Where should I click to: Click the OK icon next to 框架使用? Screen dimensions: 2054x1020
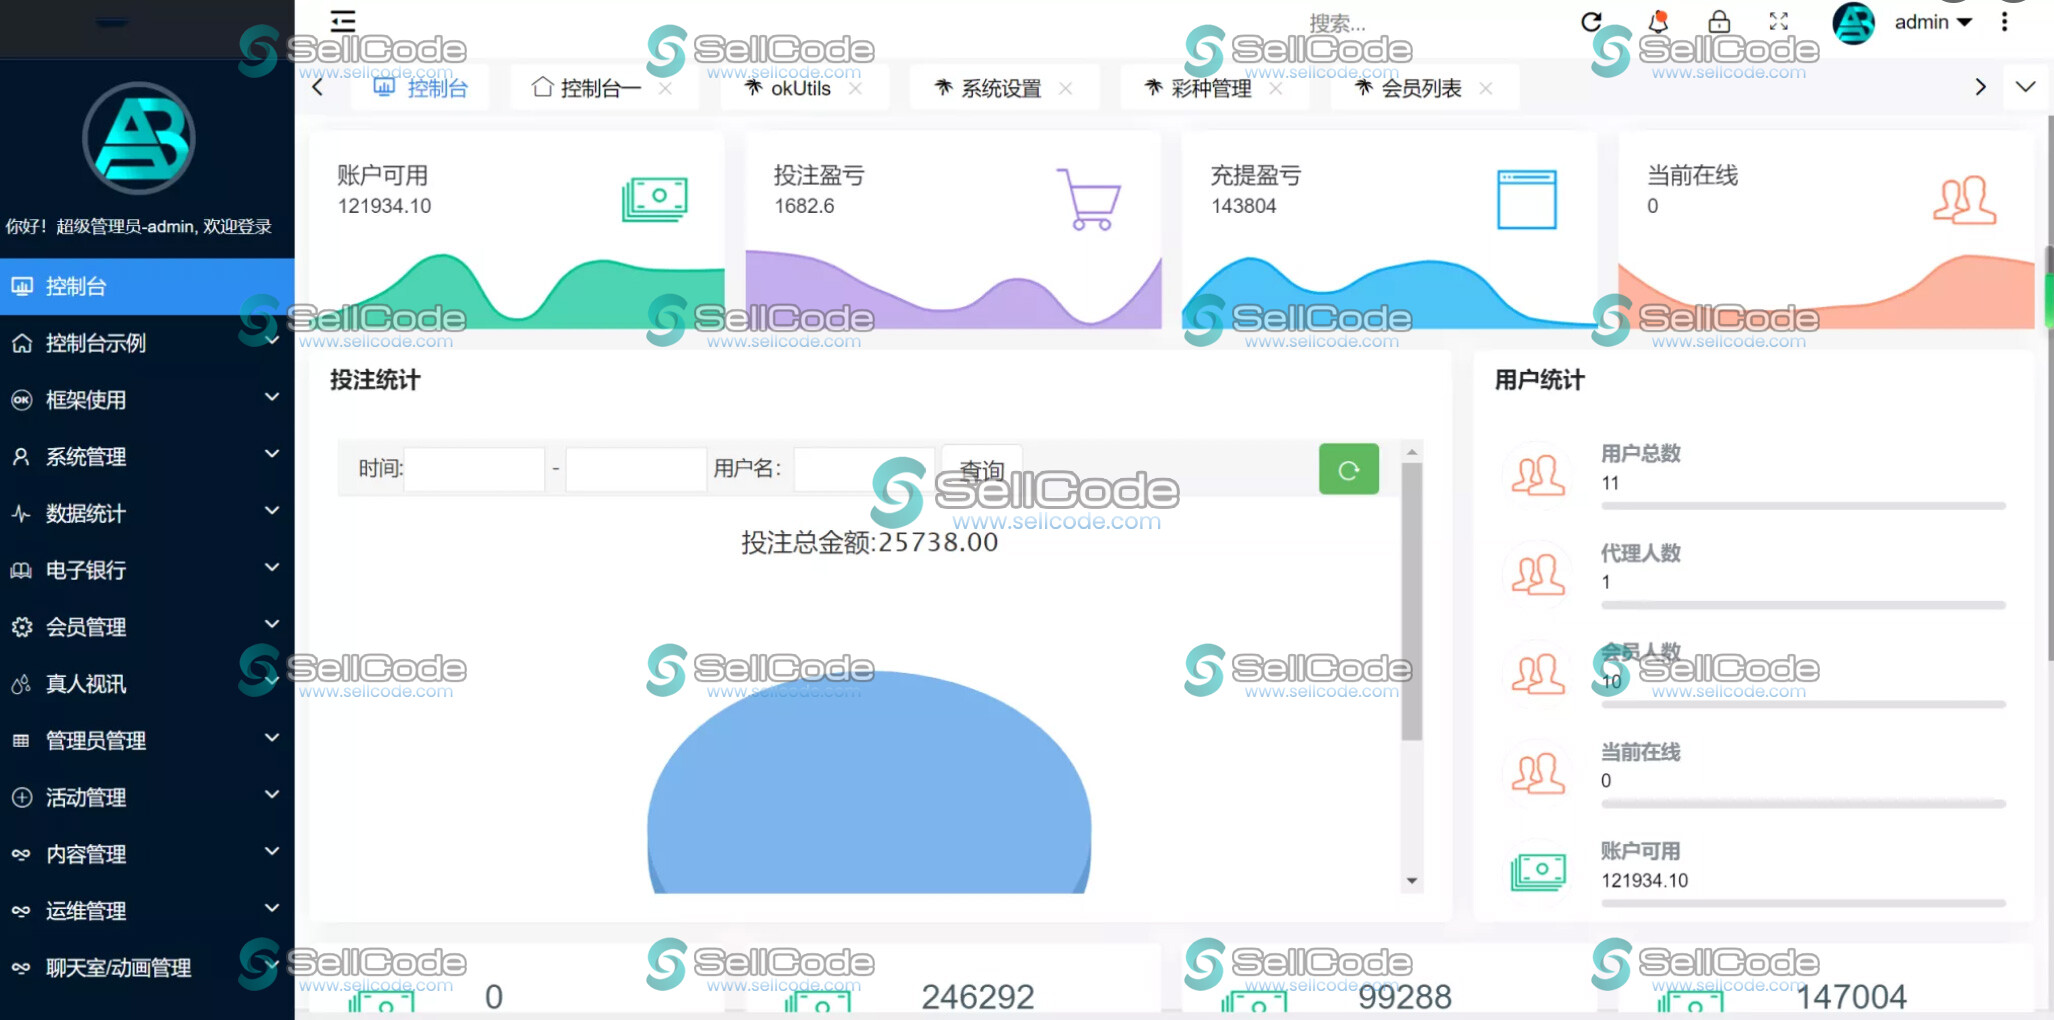21,399
